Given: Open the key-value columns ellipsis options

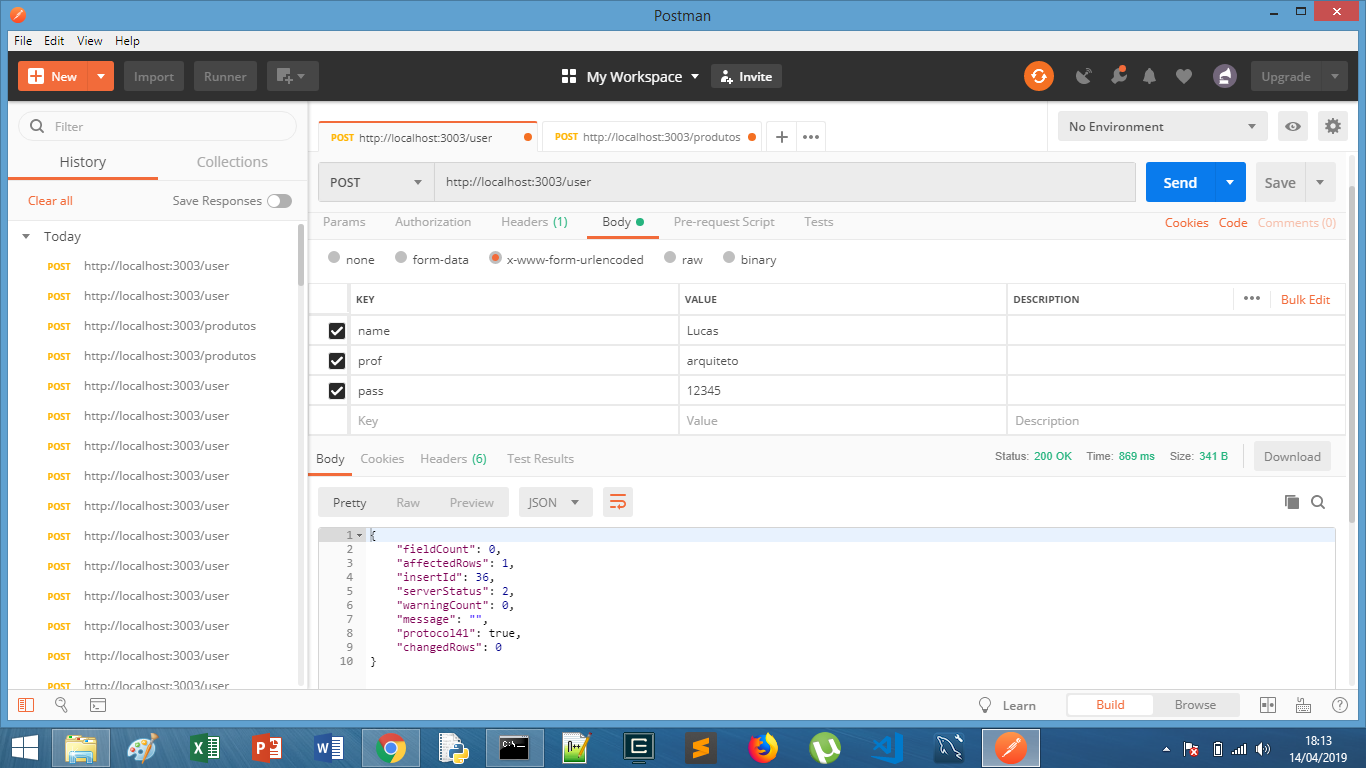Looking at the screenshot, I should click(x=1251, y=298).
